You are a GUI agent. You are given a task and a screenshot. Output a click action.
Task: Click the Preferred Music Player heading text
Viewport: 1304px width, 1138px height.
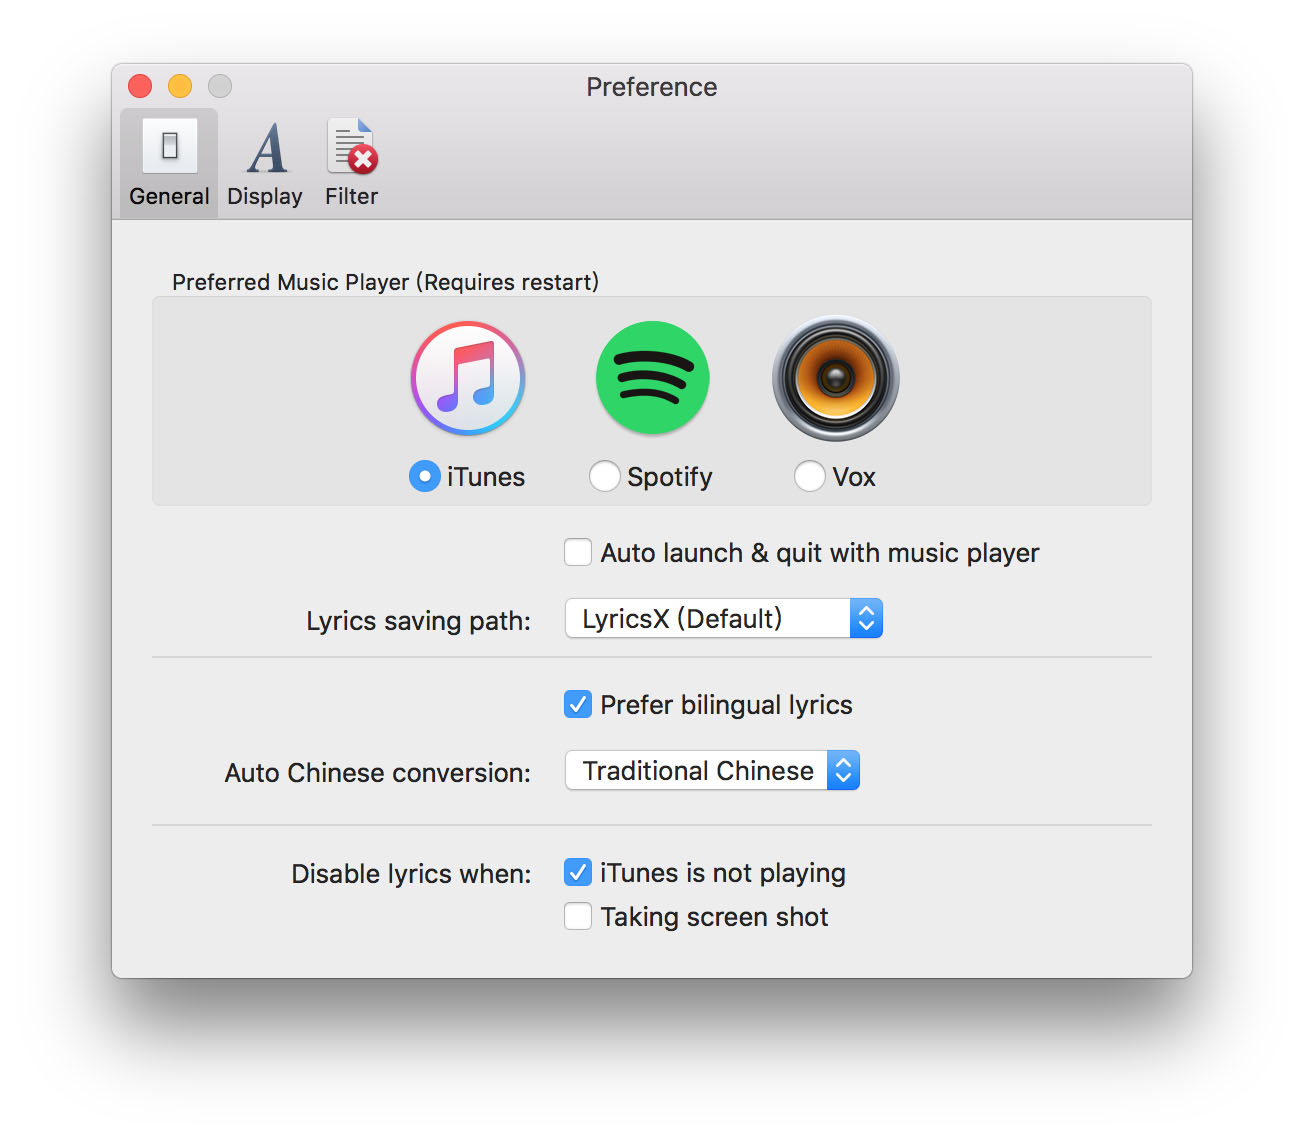[x=386, y=282]
